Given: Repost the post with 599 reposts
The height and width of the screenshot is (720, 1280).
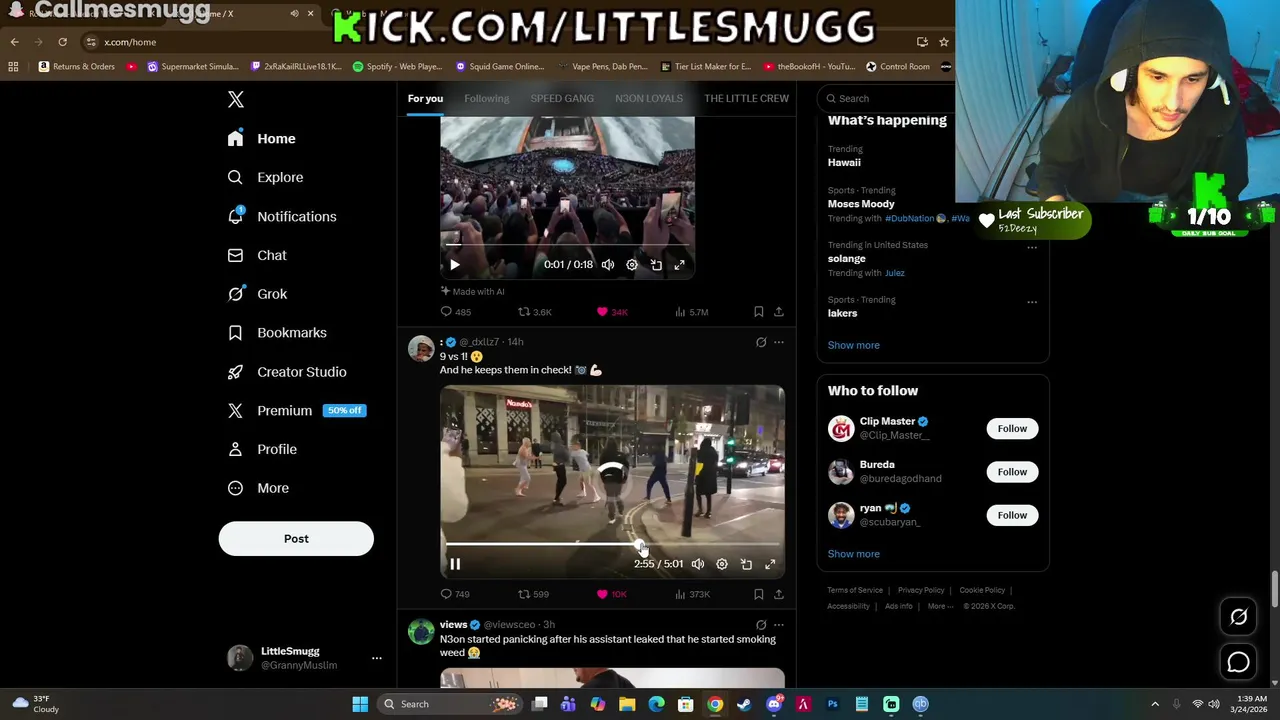Looking at the screenshot, I should click(533, 594).
